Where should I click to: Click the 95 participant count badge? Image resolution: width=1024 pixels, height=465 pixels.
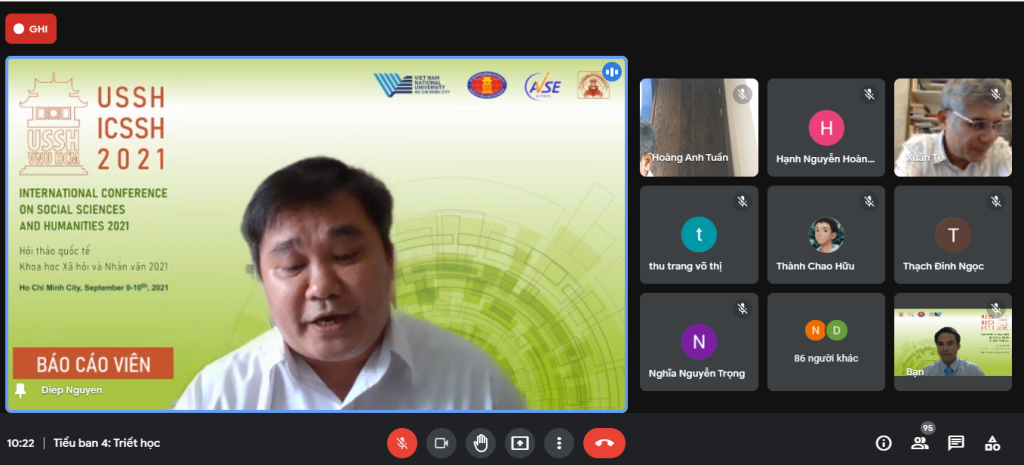click(928, 428)
